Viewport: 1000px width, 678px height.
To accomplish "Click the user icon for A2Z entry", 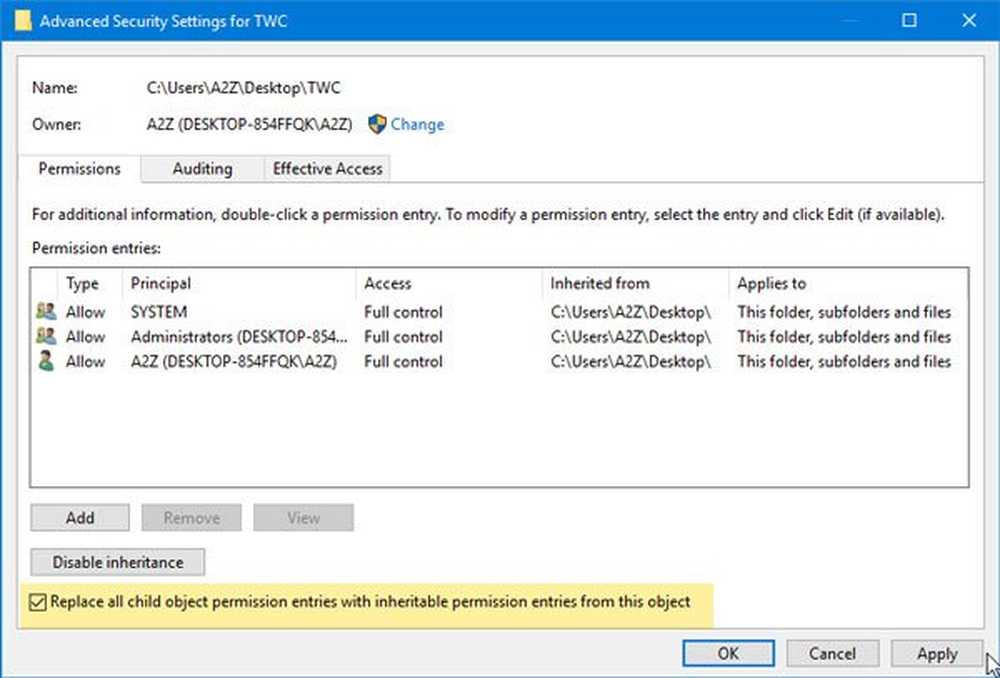I will (44, 362).
